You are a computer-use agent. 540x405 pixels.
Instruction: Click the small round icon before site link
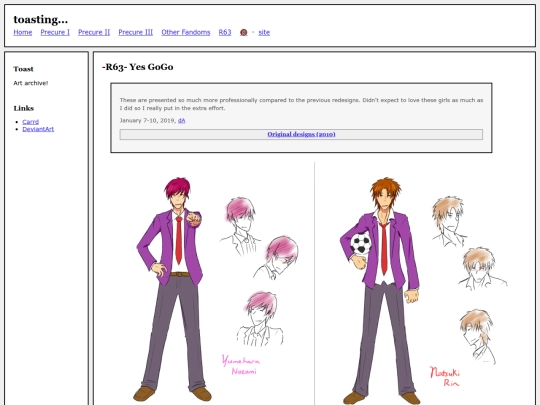pos(243,32)
